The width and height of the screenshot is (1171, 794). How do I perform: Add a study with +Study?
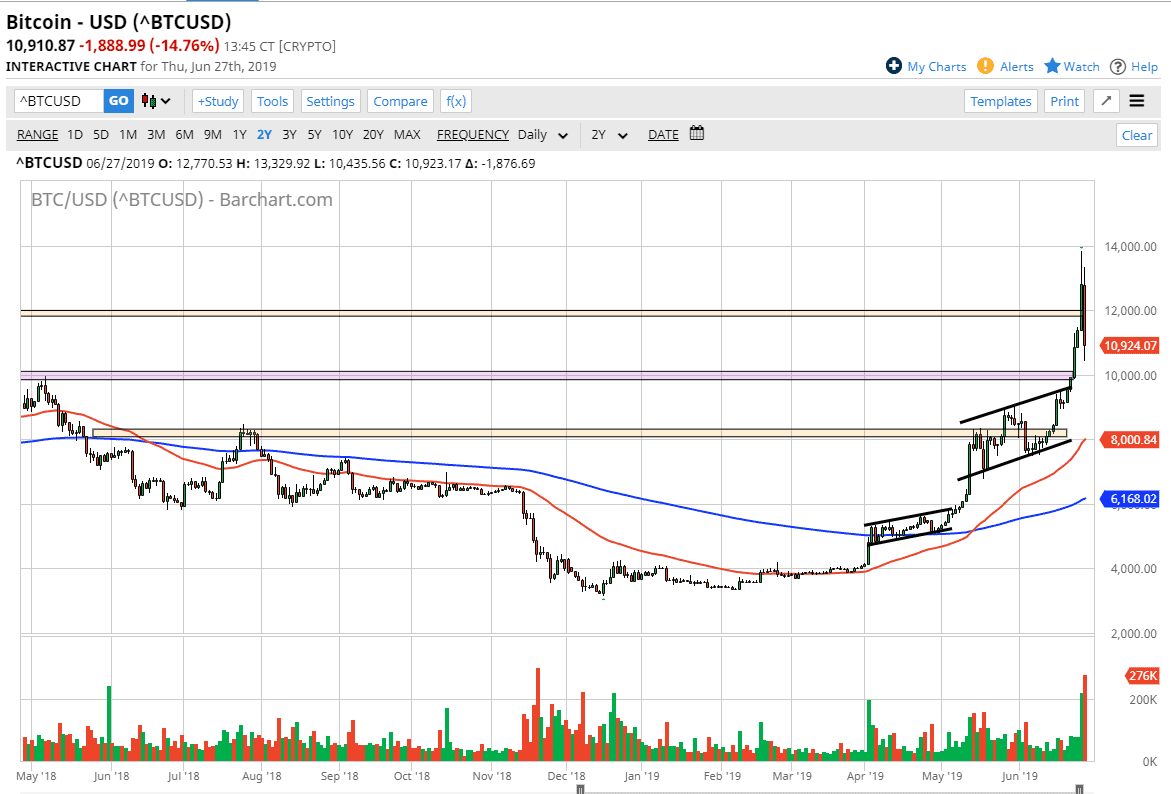pos(218,101)
